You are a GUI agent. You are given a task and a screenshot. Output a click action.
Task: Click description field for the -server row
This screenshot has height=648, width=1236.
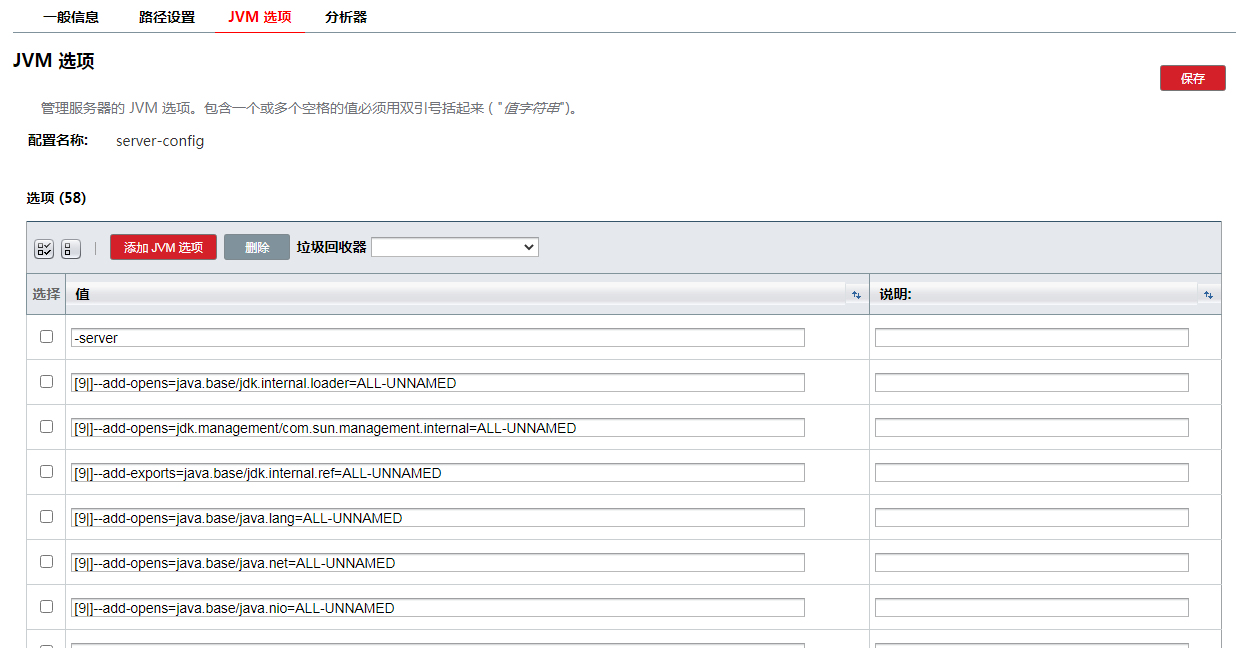click(1031, 338)
